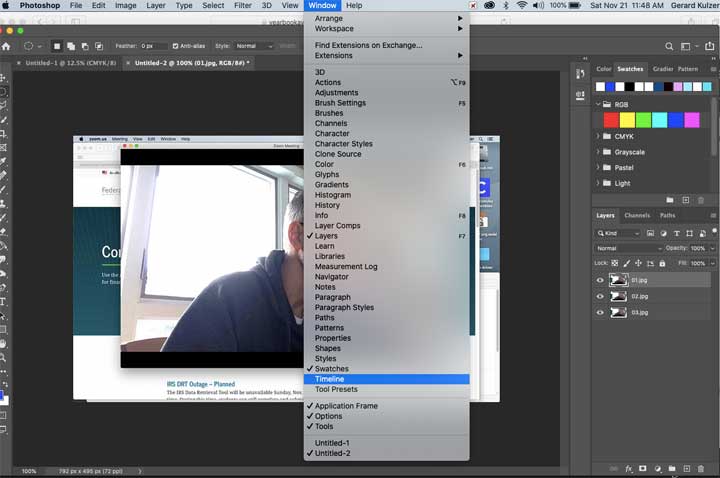Select Add to Selection mode icon
The width and height of the screenshot is (720, 478).
coord(71,46)
